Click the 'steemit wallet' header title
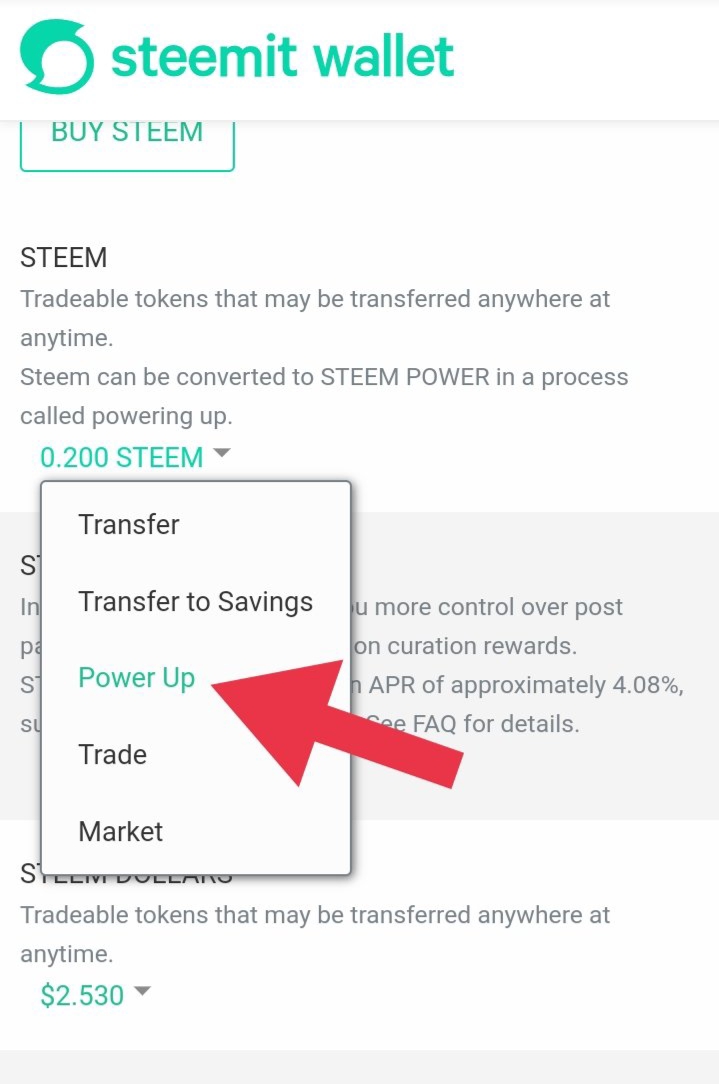719x1084 pixels. tap(283, 58)
